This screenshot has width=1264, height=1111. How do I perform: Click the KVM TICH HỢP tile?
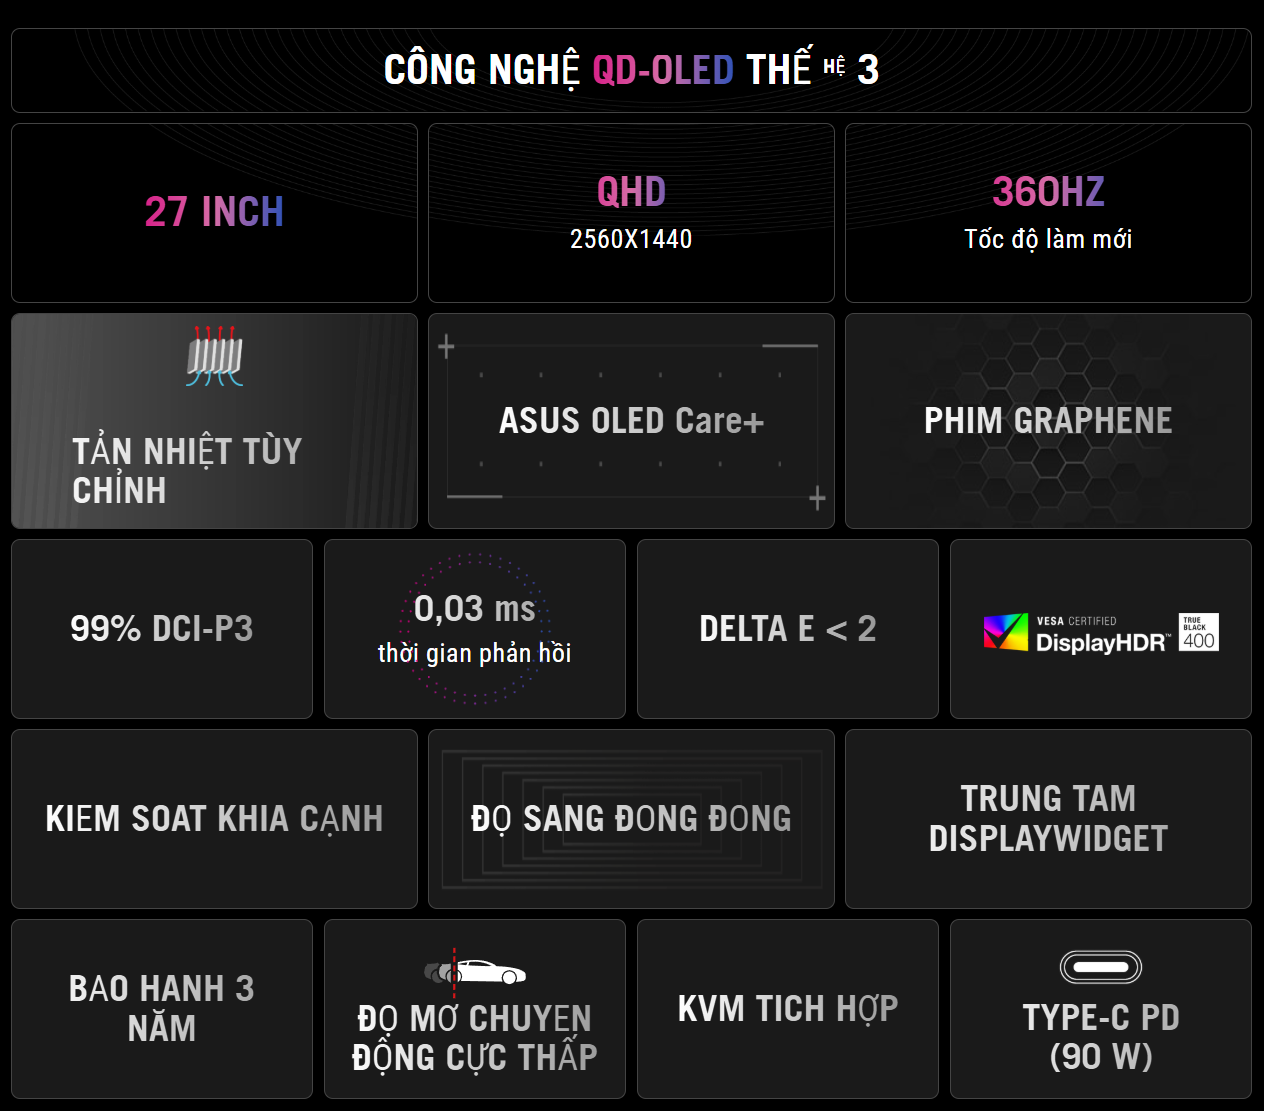point(788,1009)
